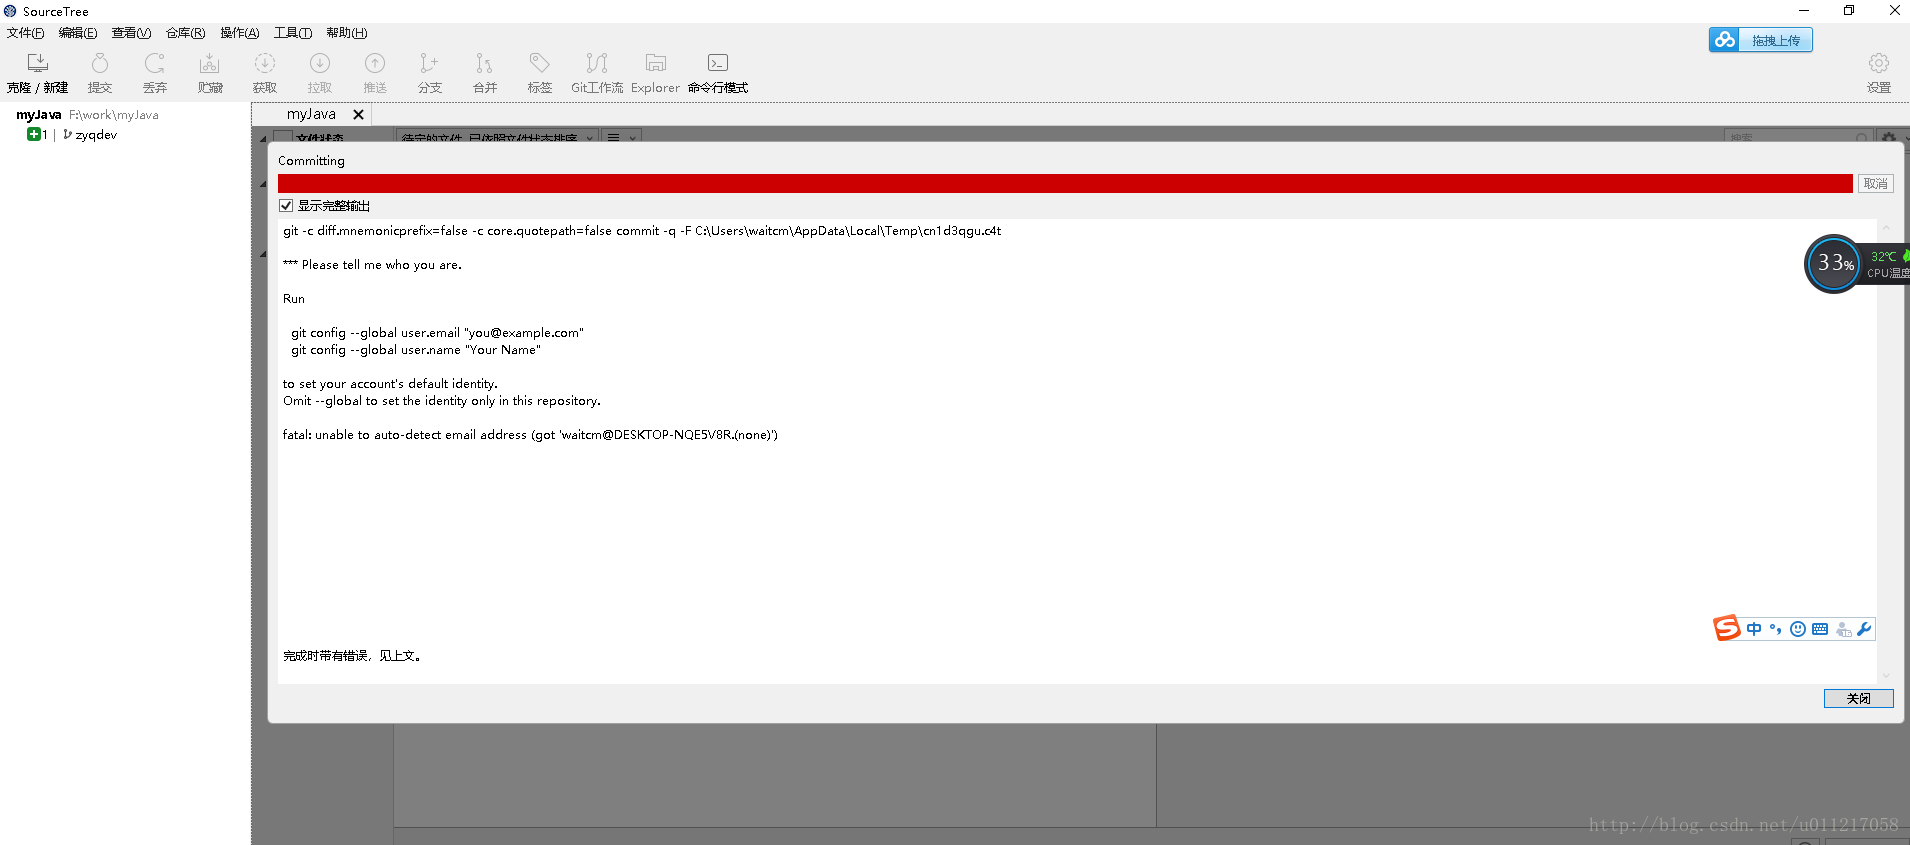Click the cloud upload (拖拽上传) button
1910x845 pixels.
[1760, 40]
